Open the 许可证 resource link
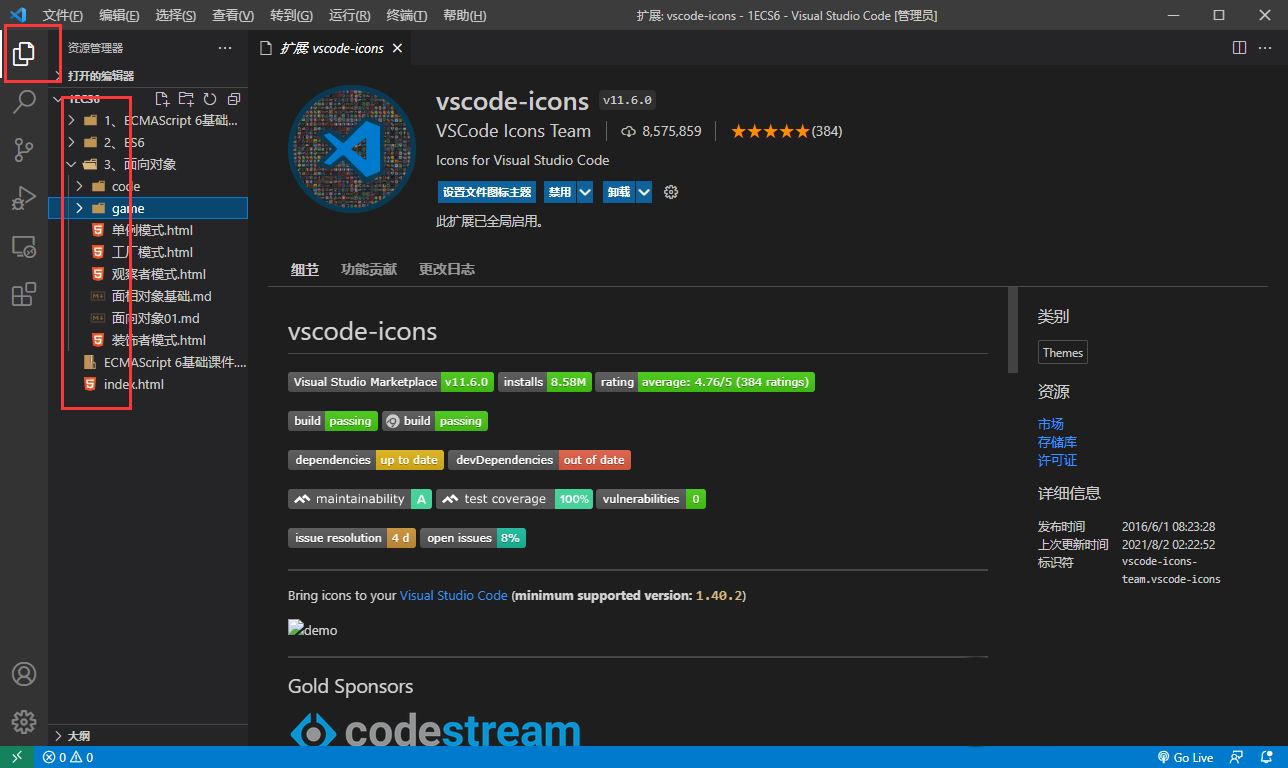The image size is (1288, 768). coord(1057,460)
